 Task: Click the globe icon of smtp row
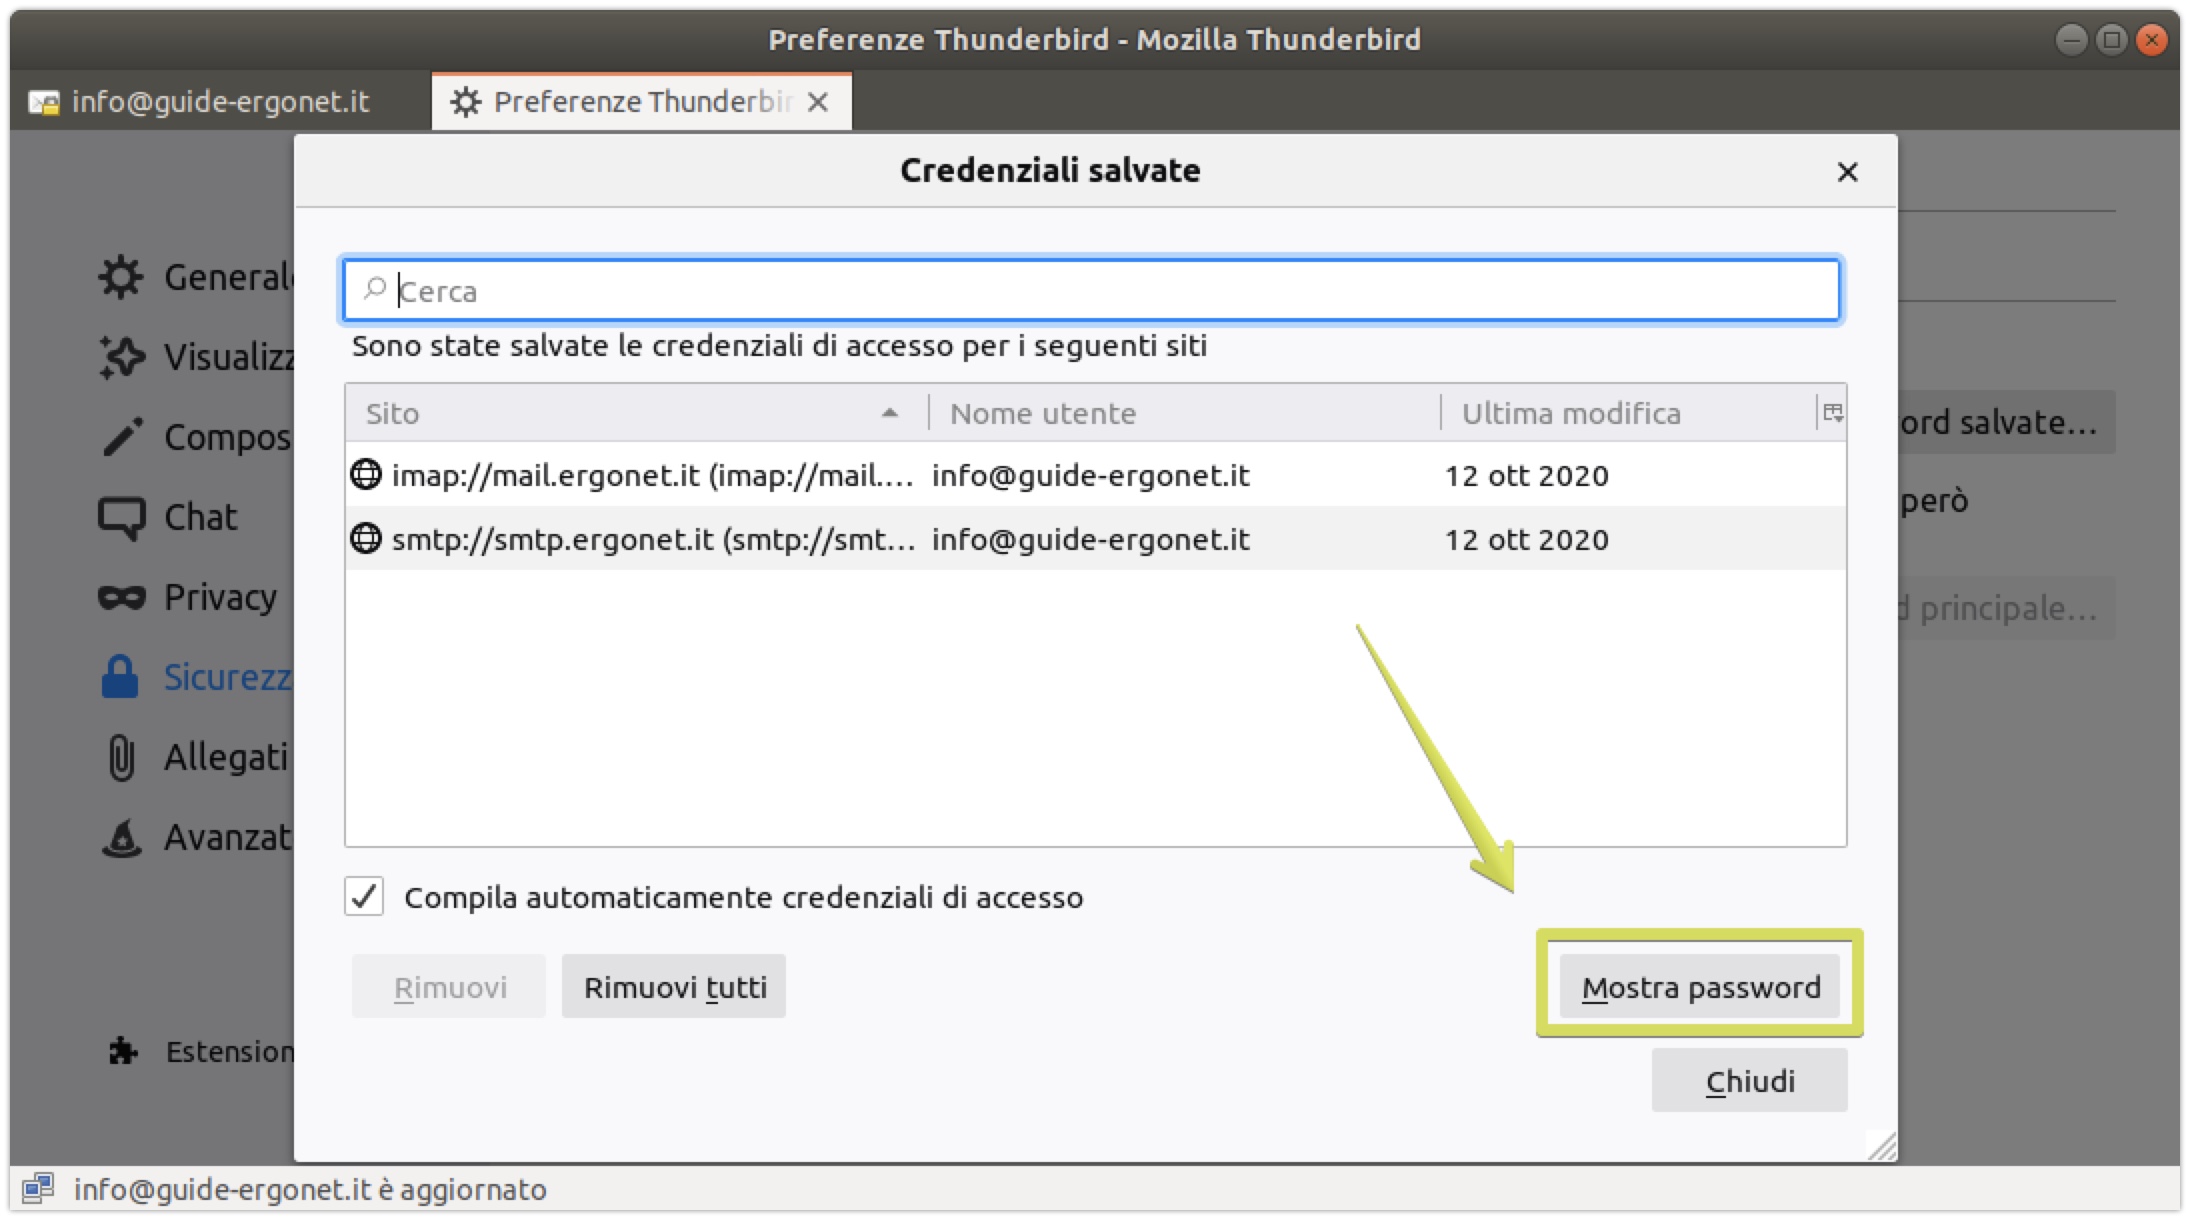(x=366, y=538)
